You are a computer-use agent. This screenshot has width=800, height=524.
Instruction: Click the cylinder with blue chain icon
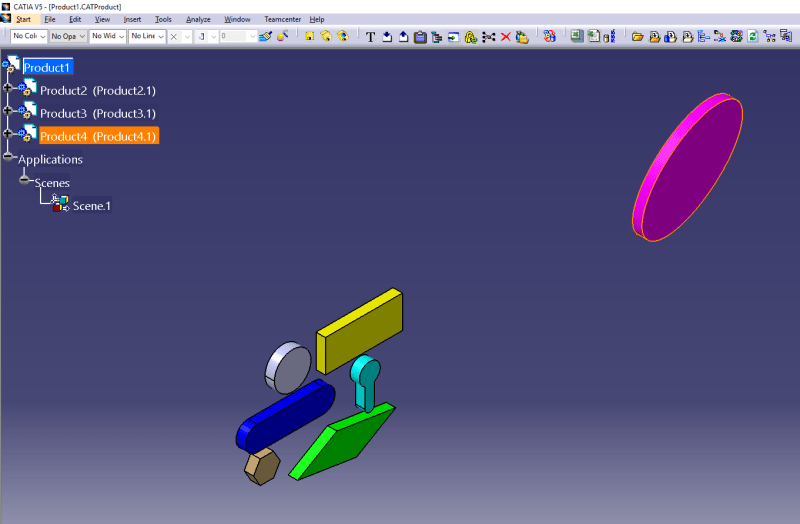[x=610, y=36]
